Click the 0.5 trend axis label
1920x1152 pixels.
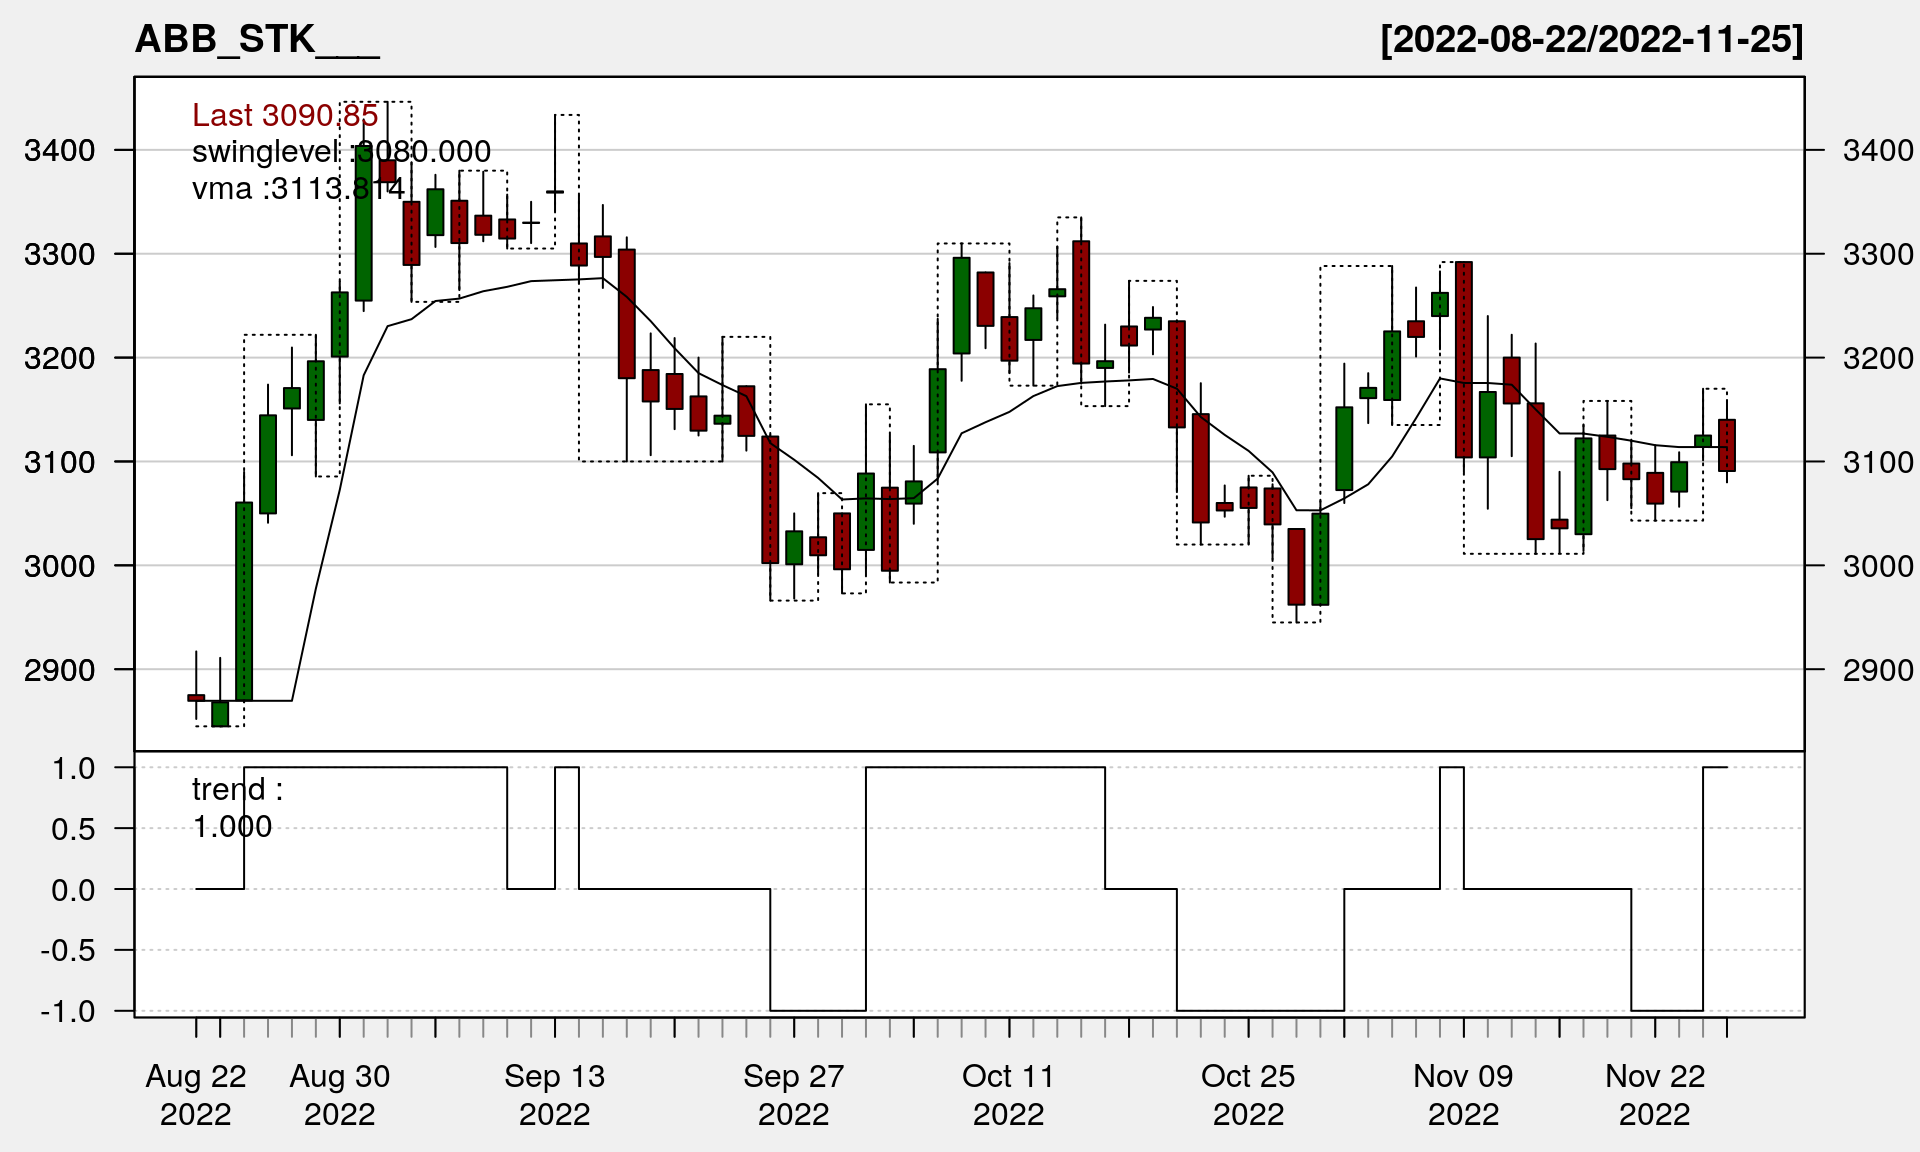click(73, 829)
